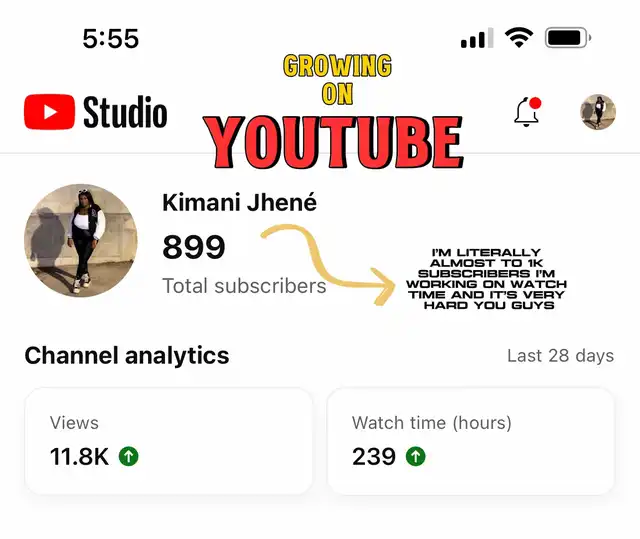Viewport: 640px width, 539px height.
Task: Click the red YouTube play logo
Action: (x=49, y=112)
